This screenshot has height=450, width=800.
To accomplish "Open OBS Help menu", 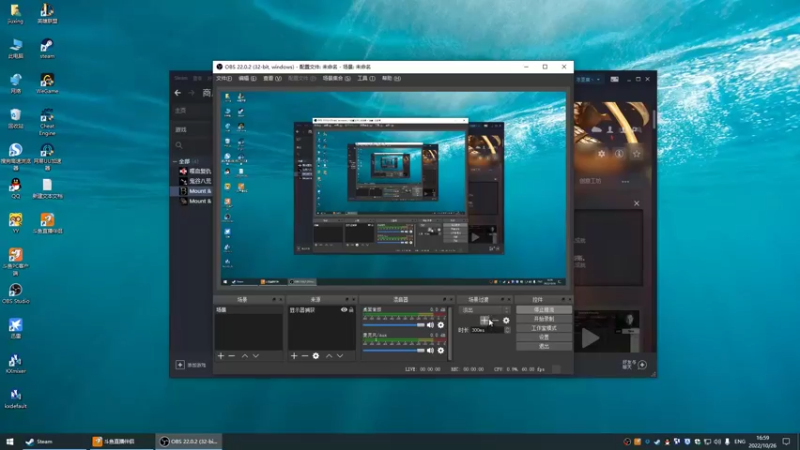I will (x=391, y=79).
